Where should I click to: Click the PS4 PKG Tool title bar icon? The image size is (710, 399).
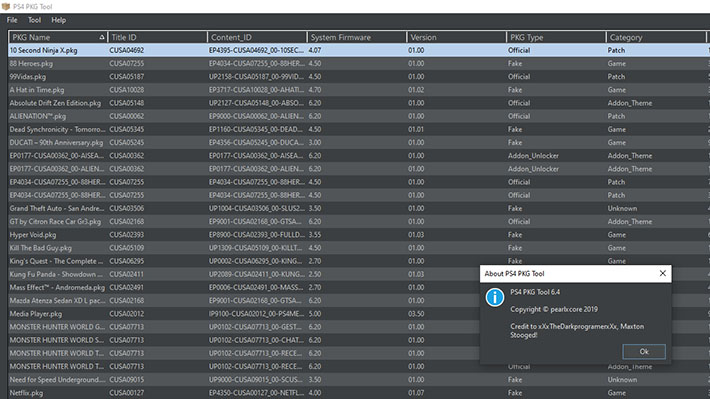pyautogui.click(x=6, y=6)
